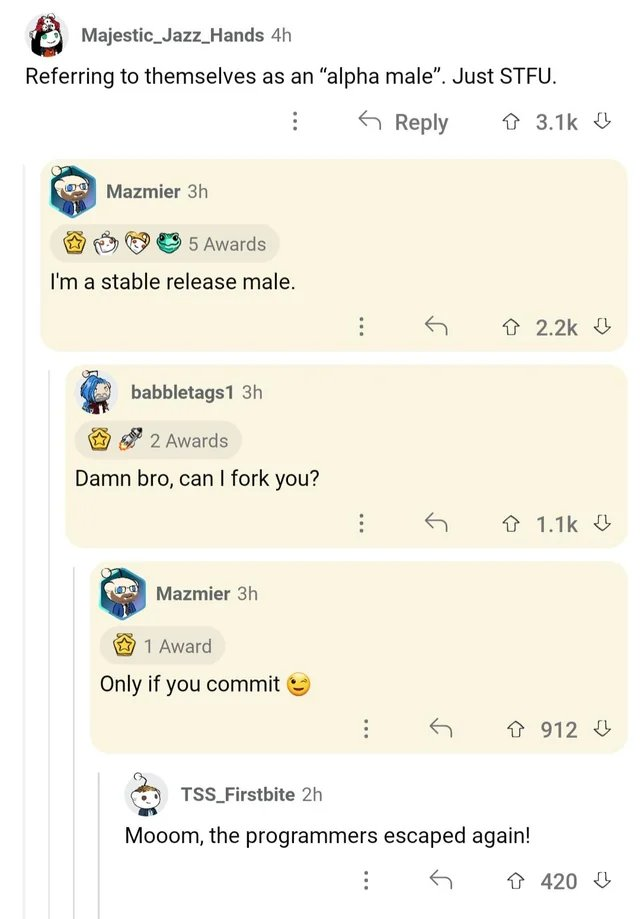This screenshot has width=640, height=919.
Task: Open three-dot menu on babbletags1's comment
Action: point(361,523)
